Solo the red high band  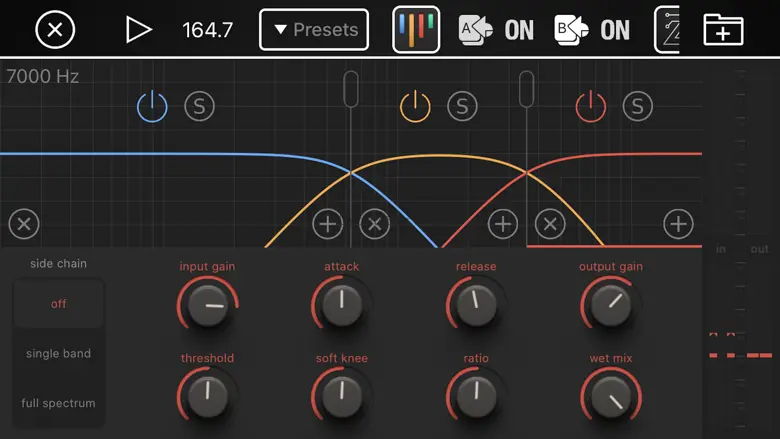(x=638, y=106)
